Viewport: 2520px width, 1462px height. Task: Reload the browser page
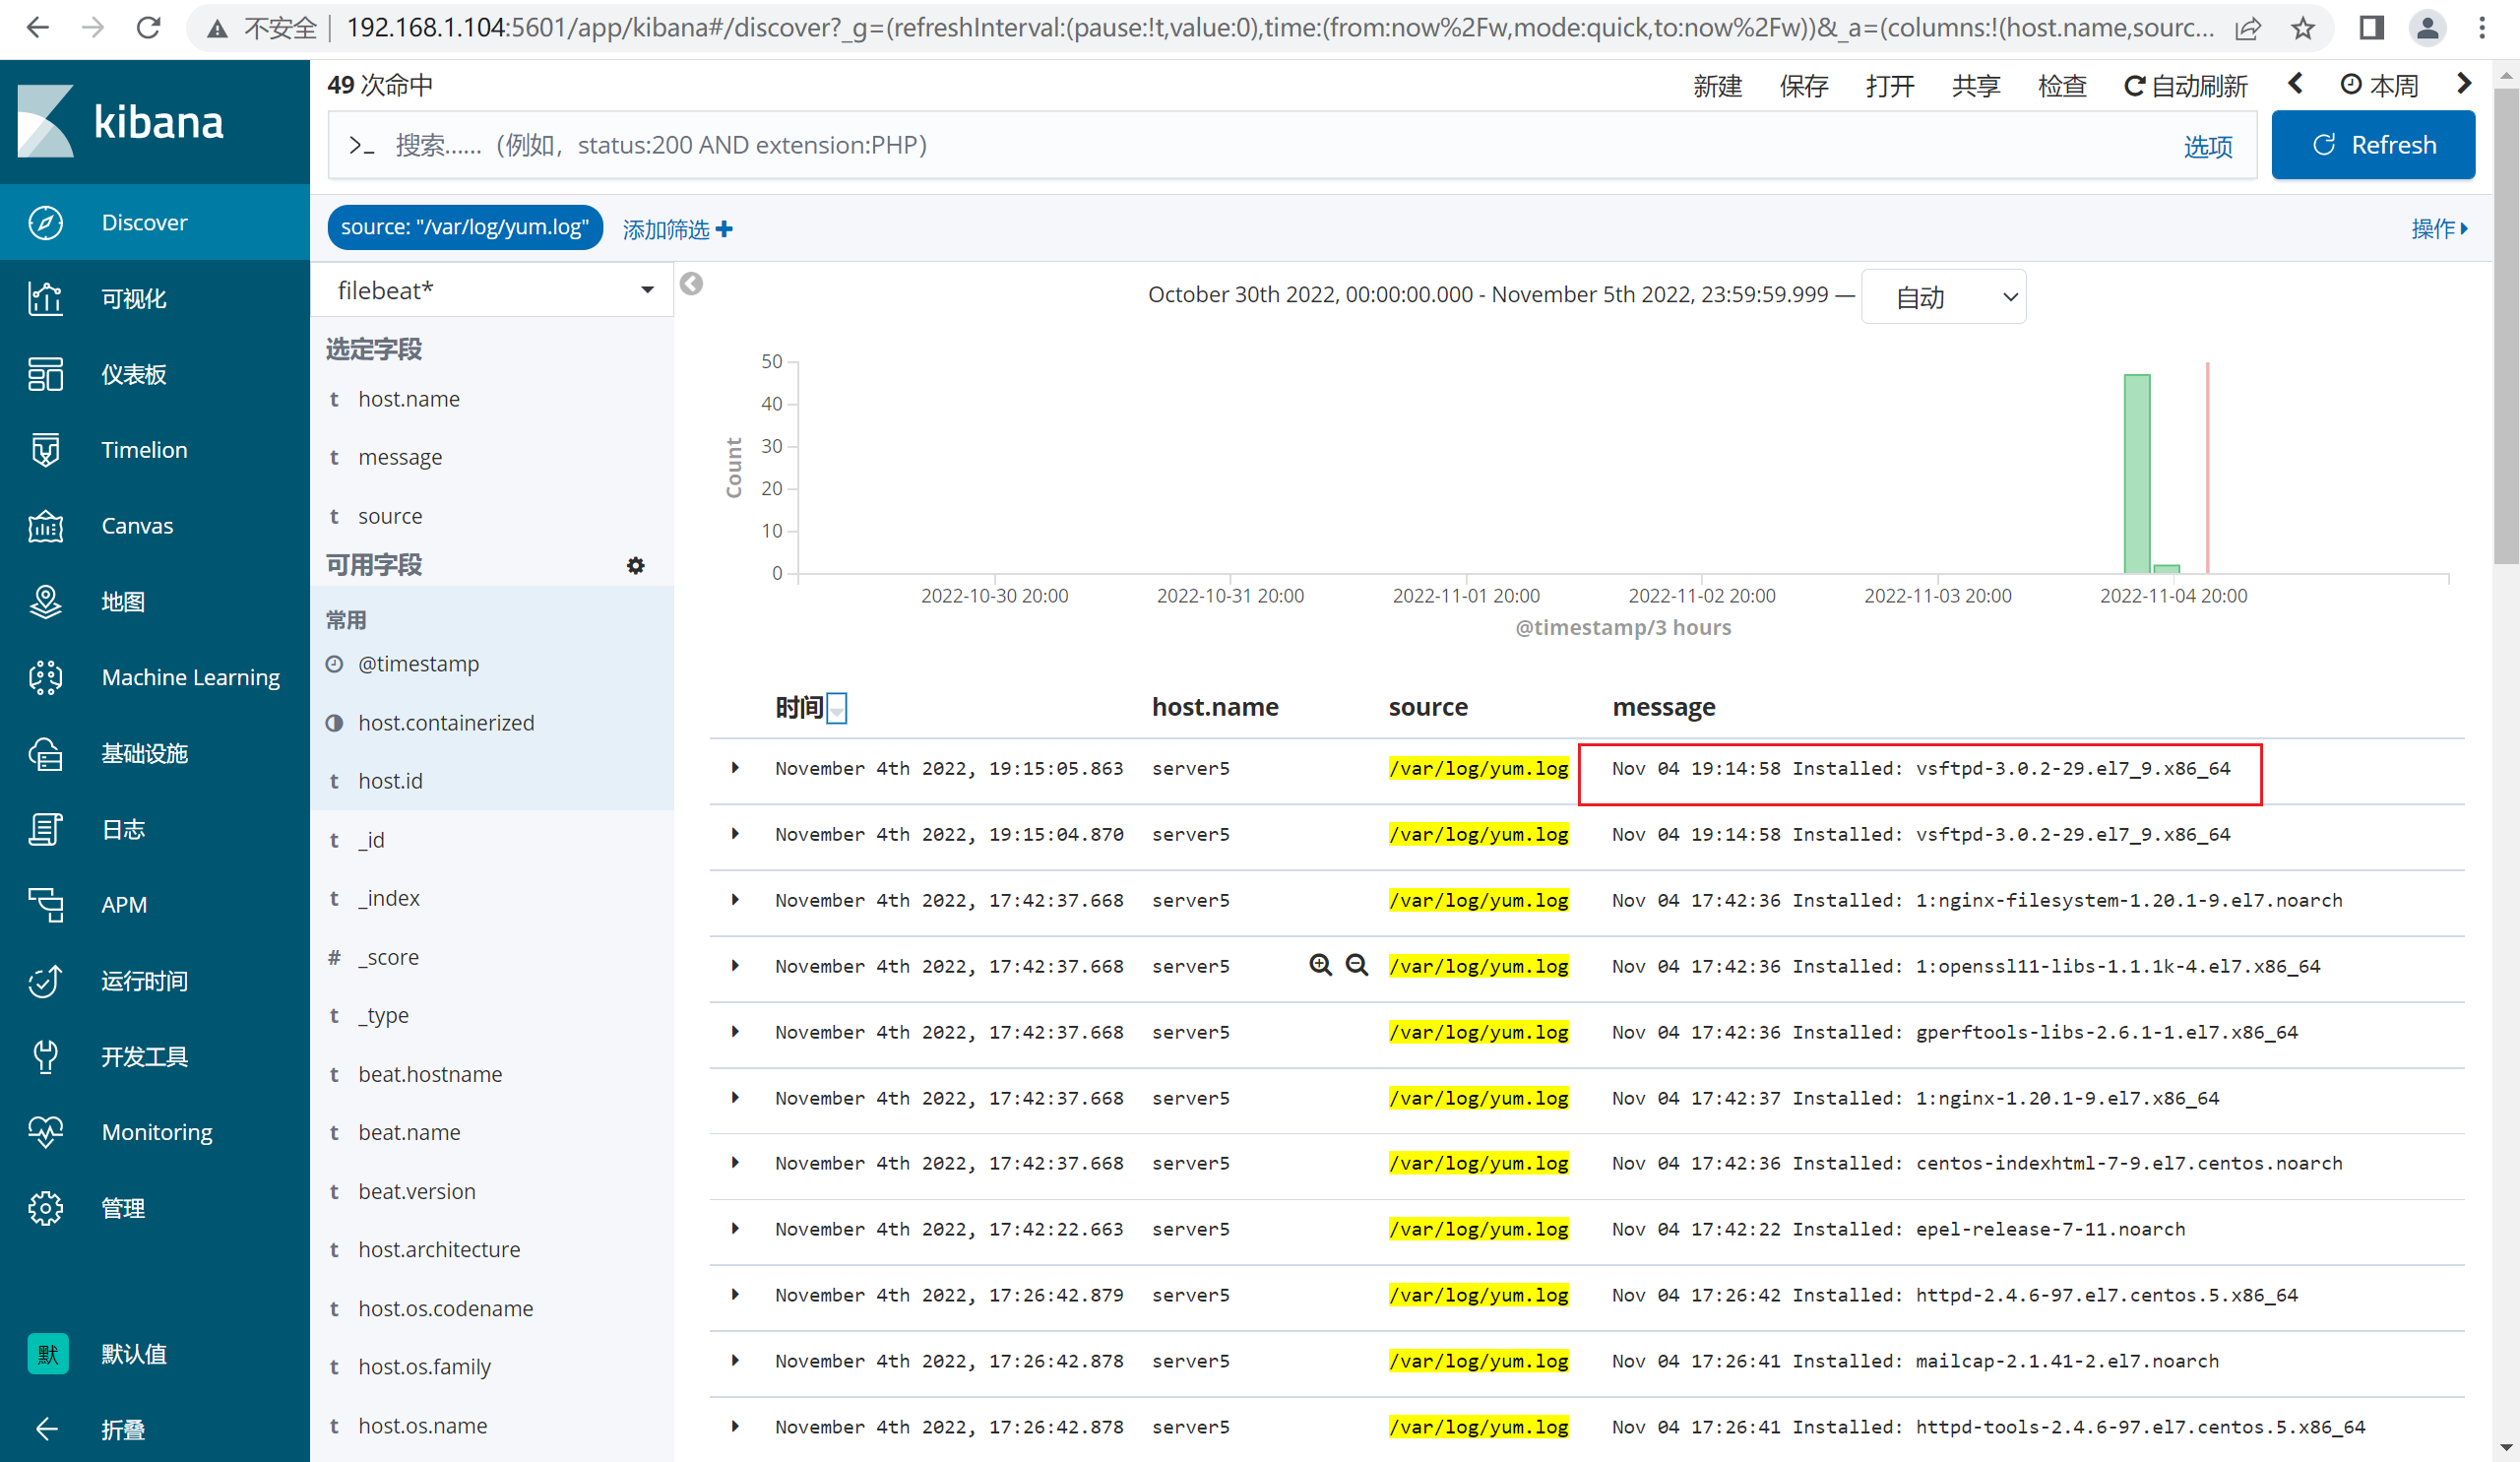149,28
